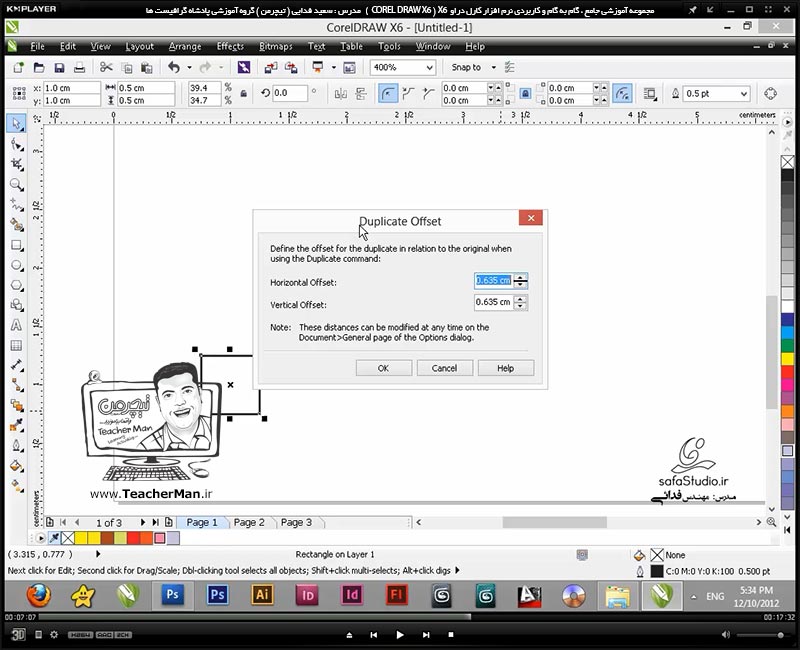
Task: Select the Eyedropper tool
Action: (x=16, y=425)
